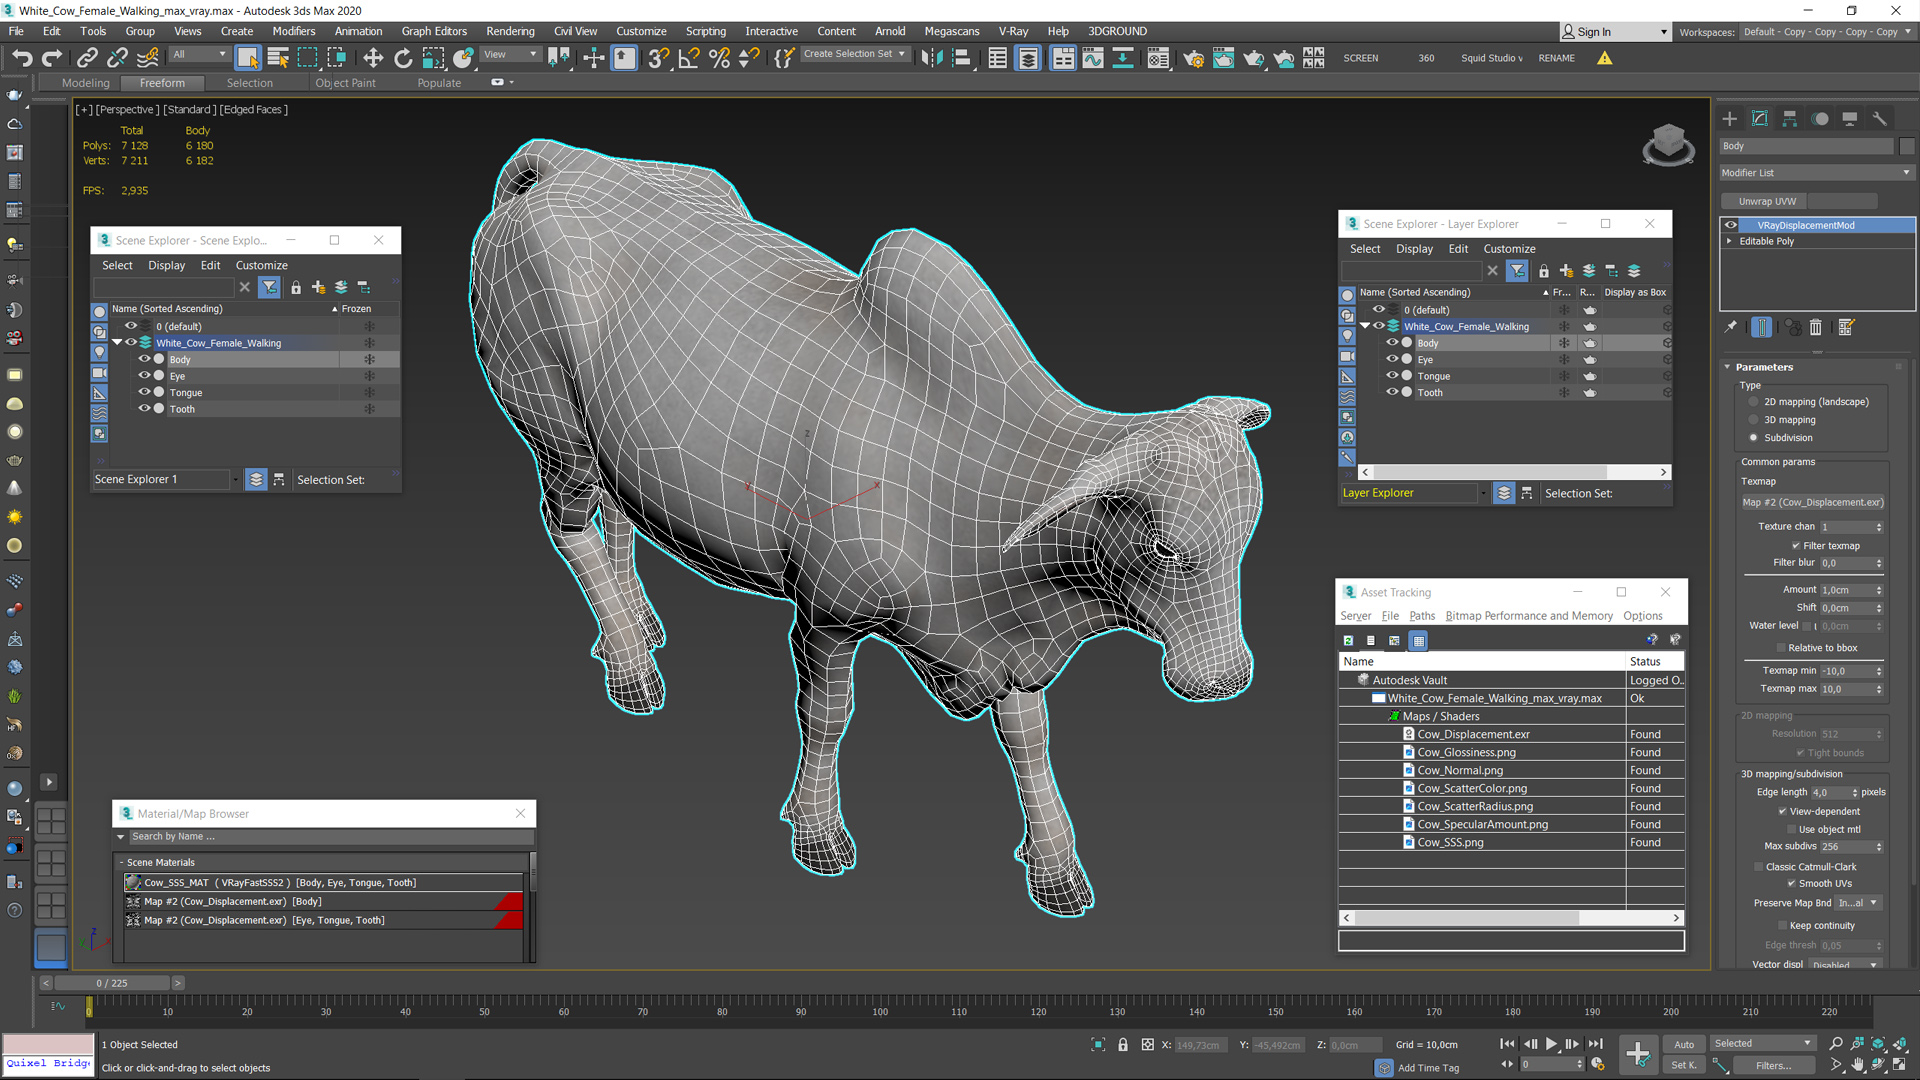Click the Pan View hand icon

pos(1857,1064)
